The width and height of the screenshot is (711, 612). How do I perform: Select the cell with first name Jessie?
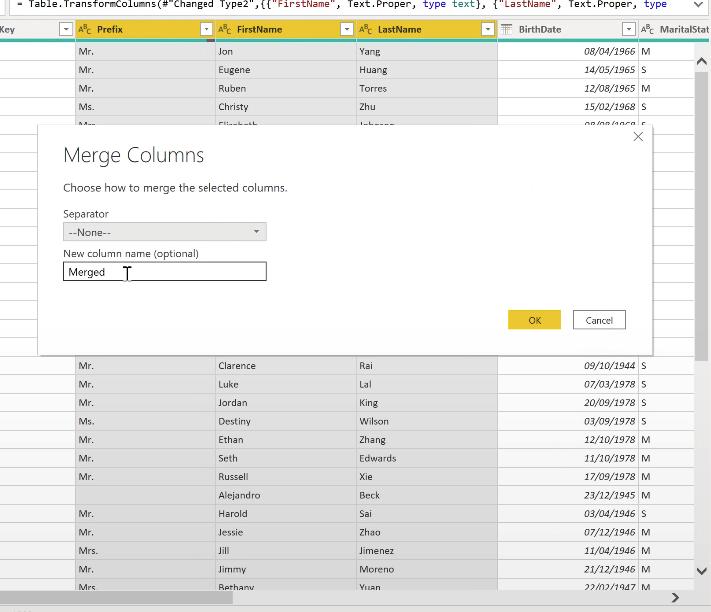tap(286, 532)
